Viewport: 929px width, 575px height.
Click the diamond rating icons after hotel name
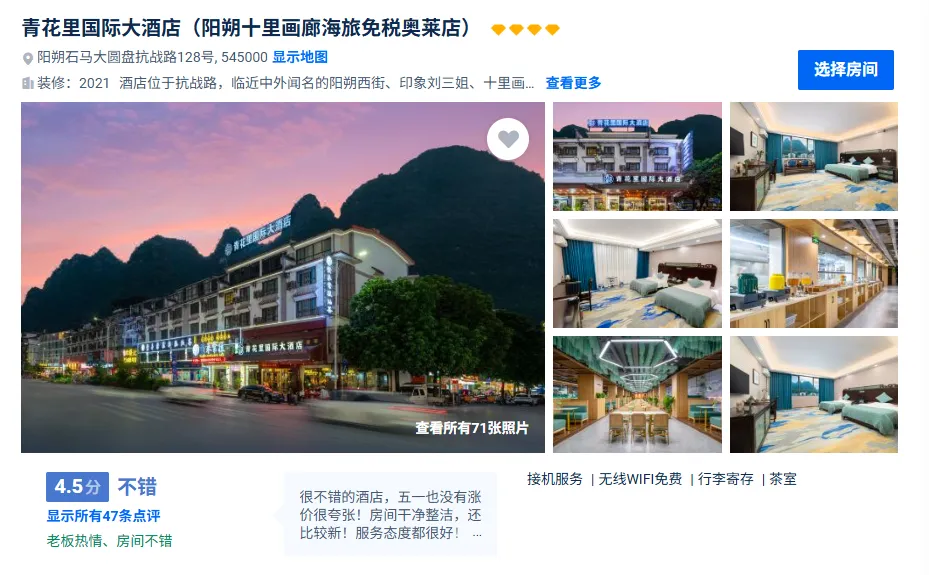[x=525, y=29]
